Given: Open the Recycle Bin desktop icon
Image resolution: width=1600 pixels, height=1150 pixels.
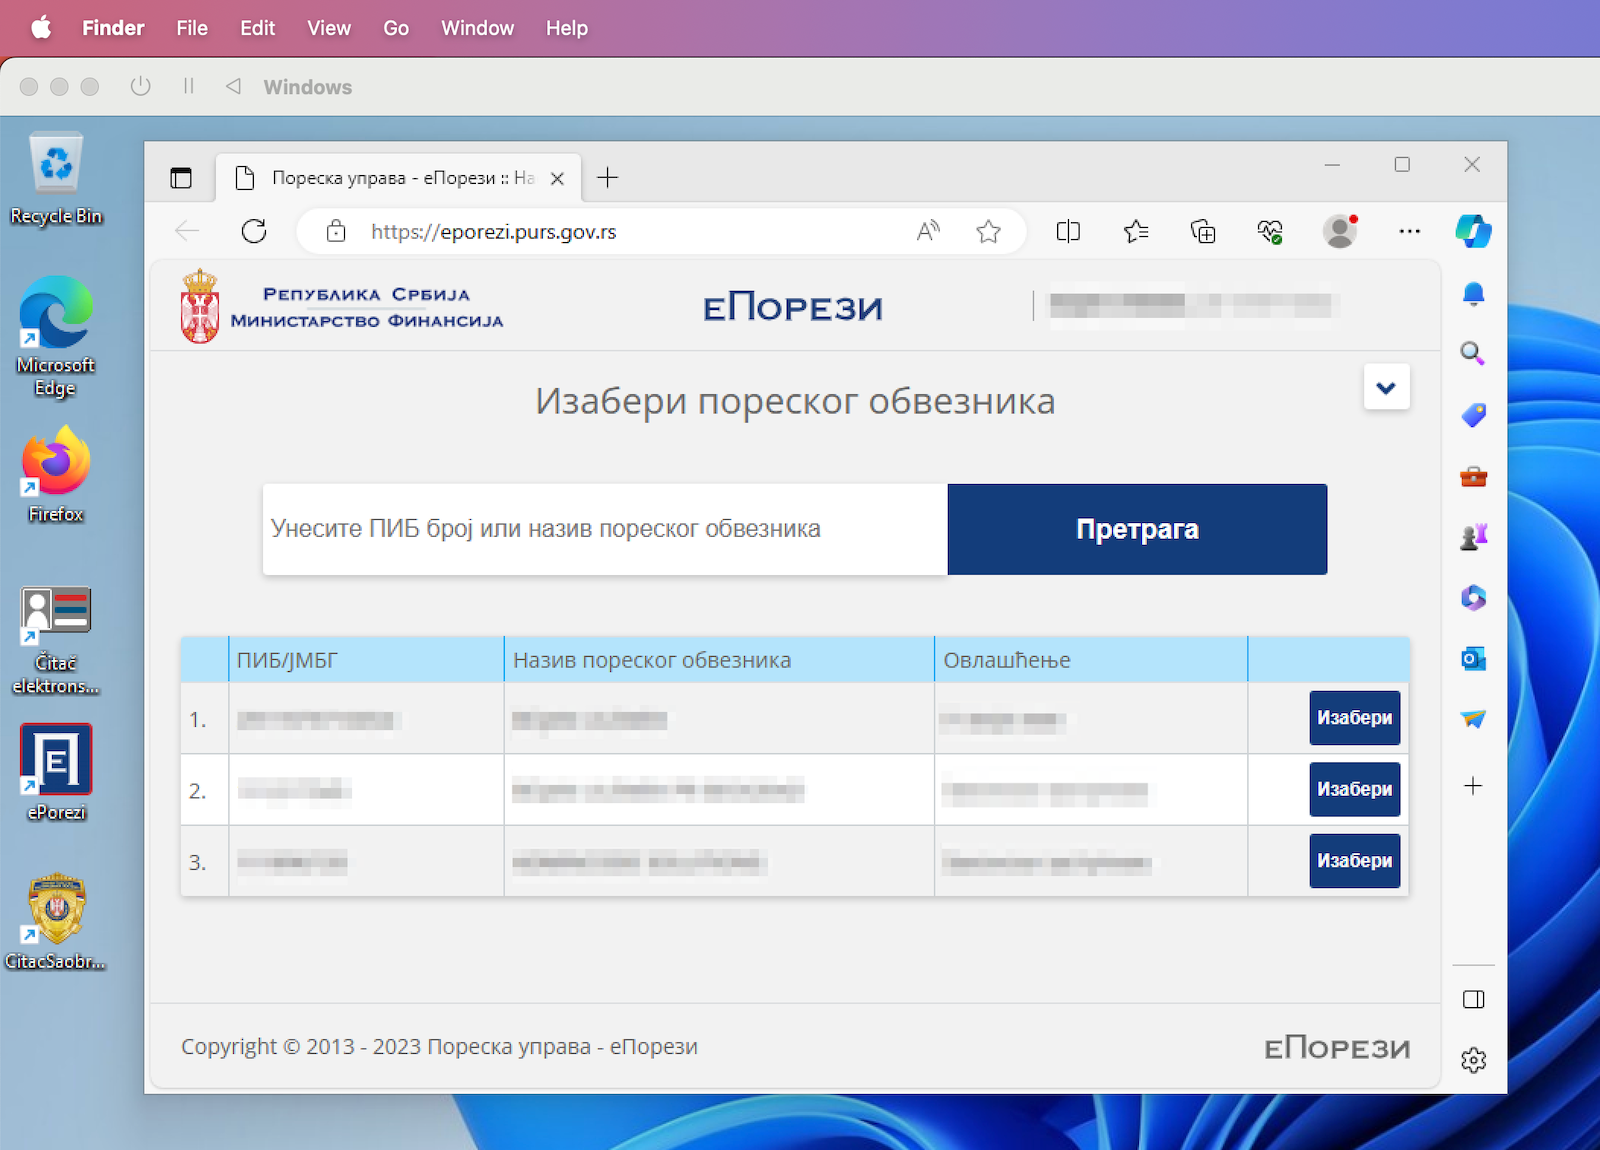Looking at the screenshot, I should click(56, 178).
